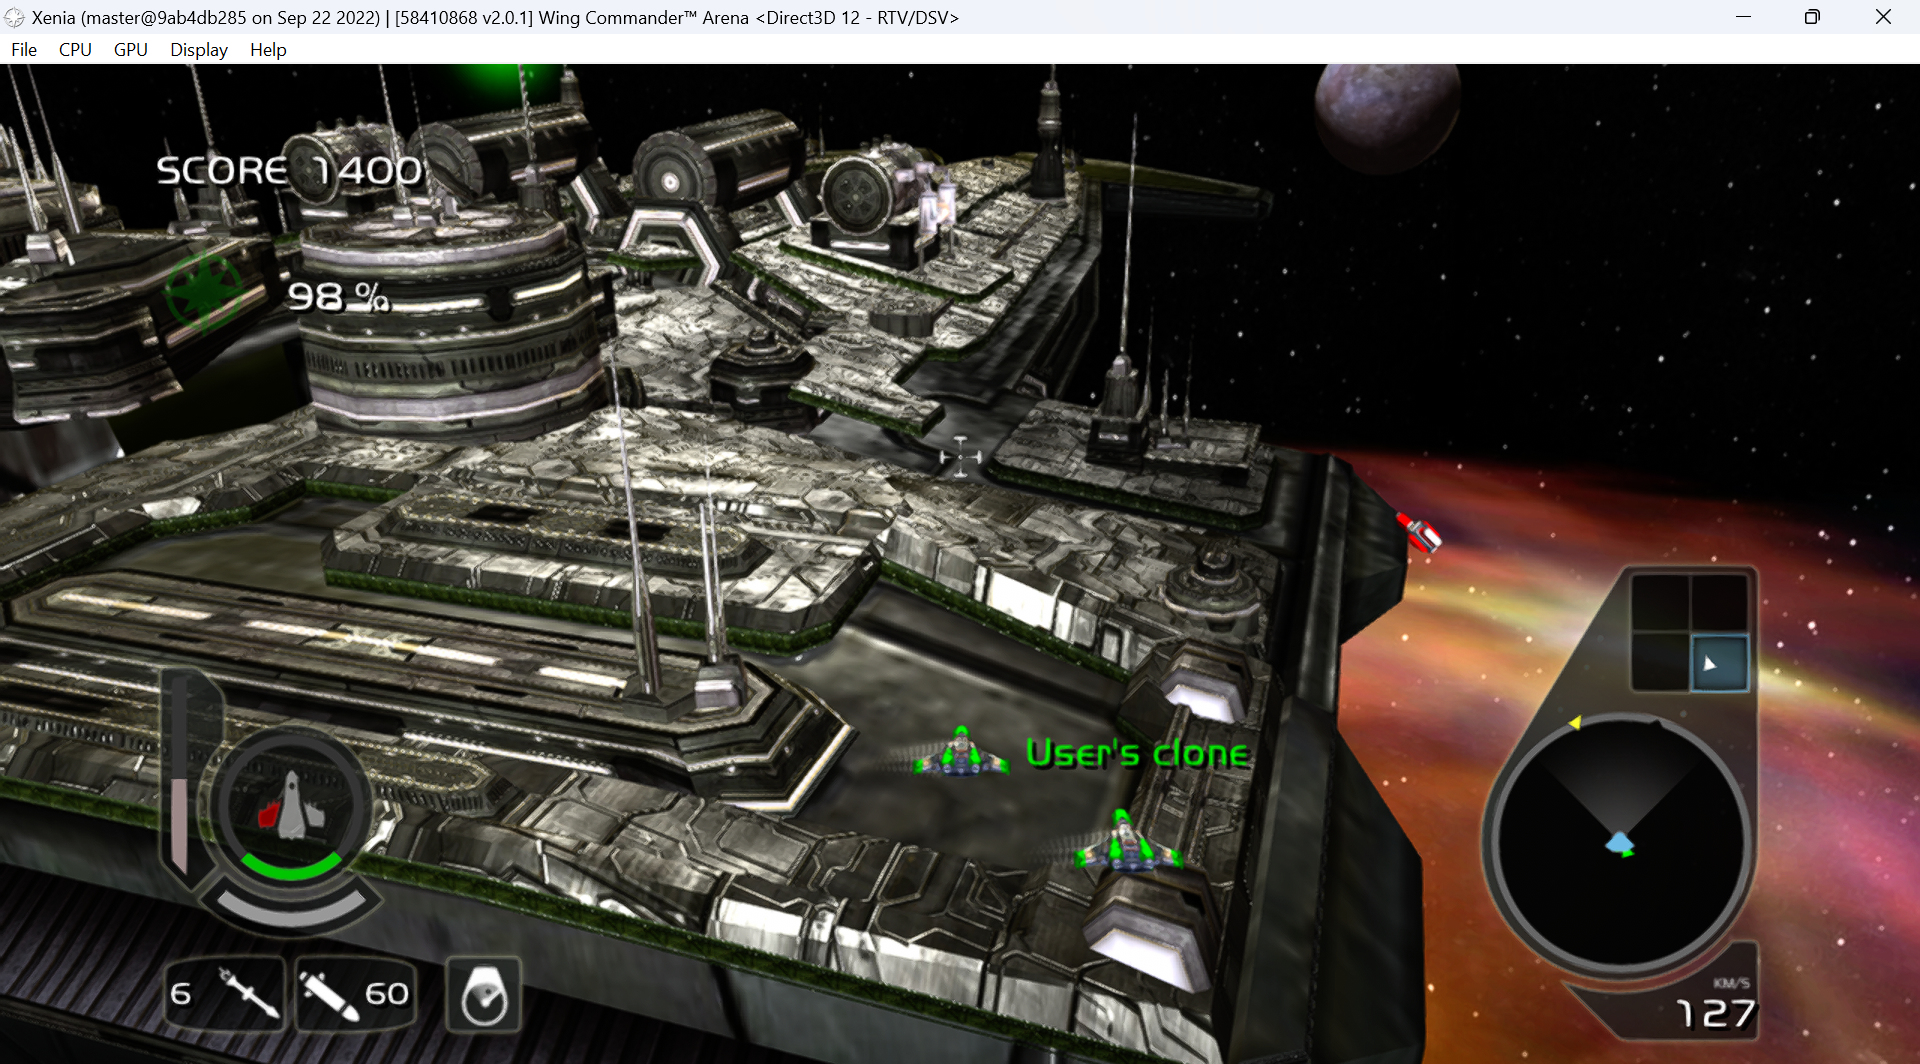The height and width of the screenshot is (1064, 1920).
Task: Open the Help menu
Action: [268, 50]
